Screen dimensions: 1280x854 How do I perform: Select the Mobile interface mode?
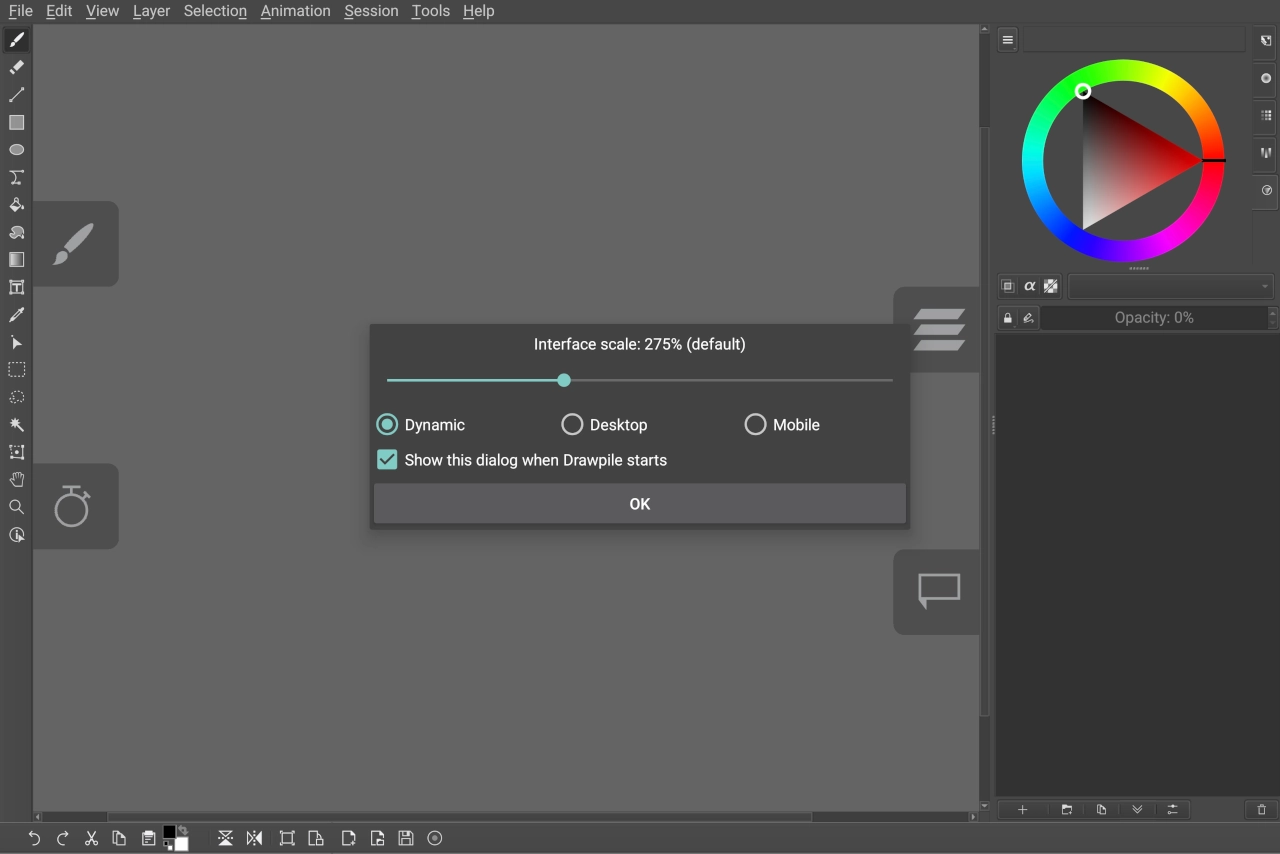[755, 424]
